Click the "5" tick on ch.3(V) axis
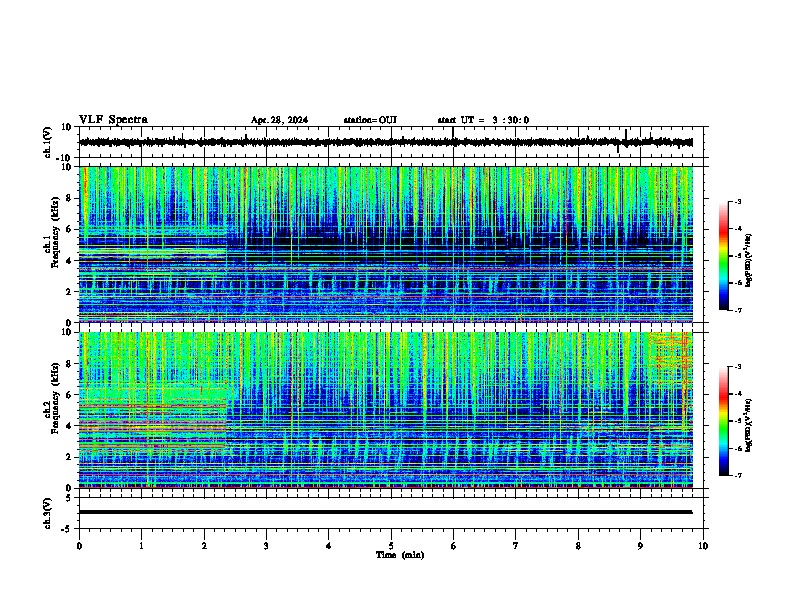 click(x=69, y=498)
